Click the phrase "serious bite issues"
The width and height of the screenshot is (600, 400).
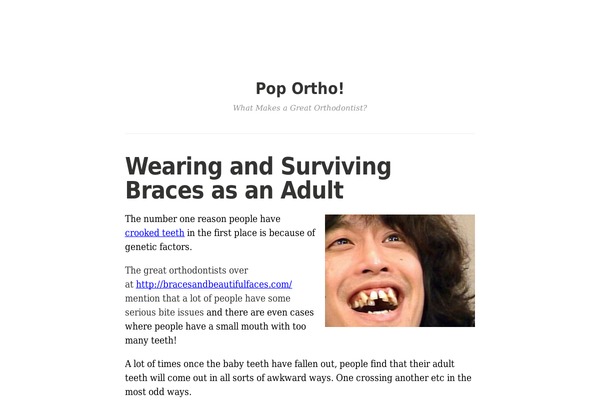pos(164,312)
